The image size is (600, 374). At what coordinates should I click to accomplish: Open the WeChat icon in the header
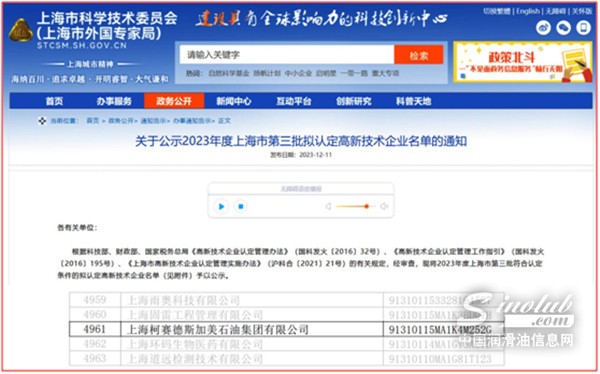tap(563, 28)
